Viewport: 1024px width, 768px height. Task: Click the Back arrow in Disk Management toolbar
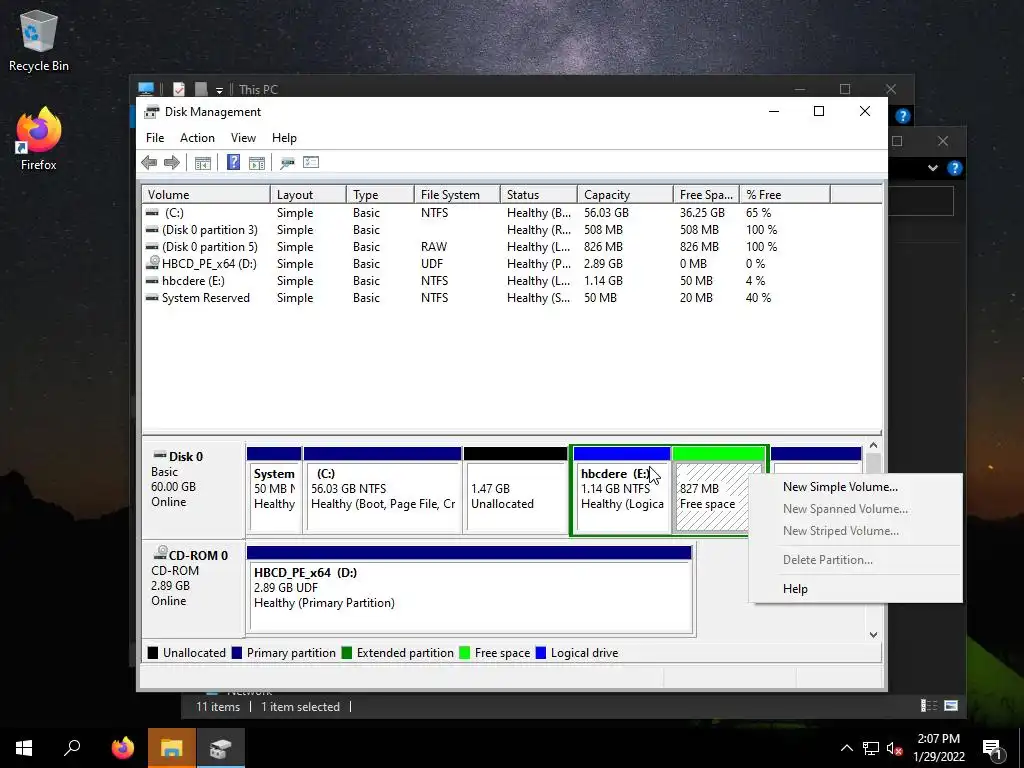point(149,163)
